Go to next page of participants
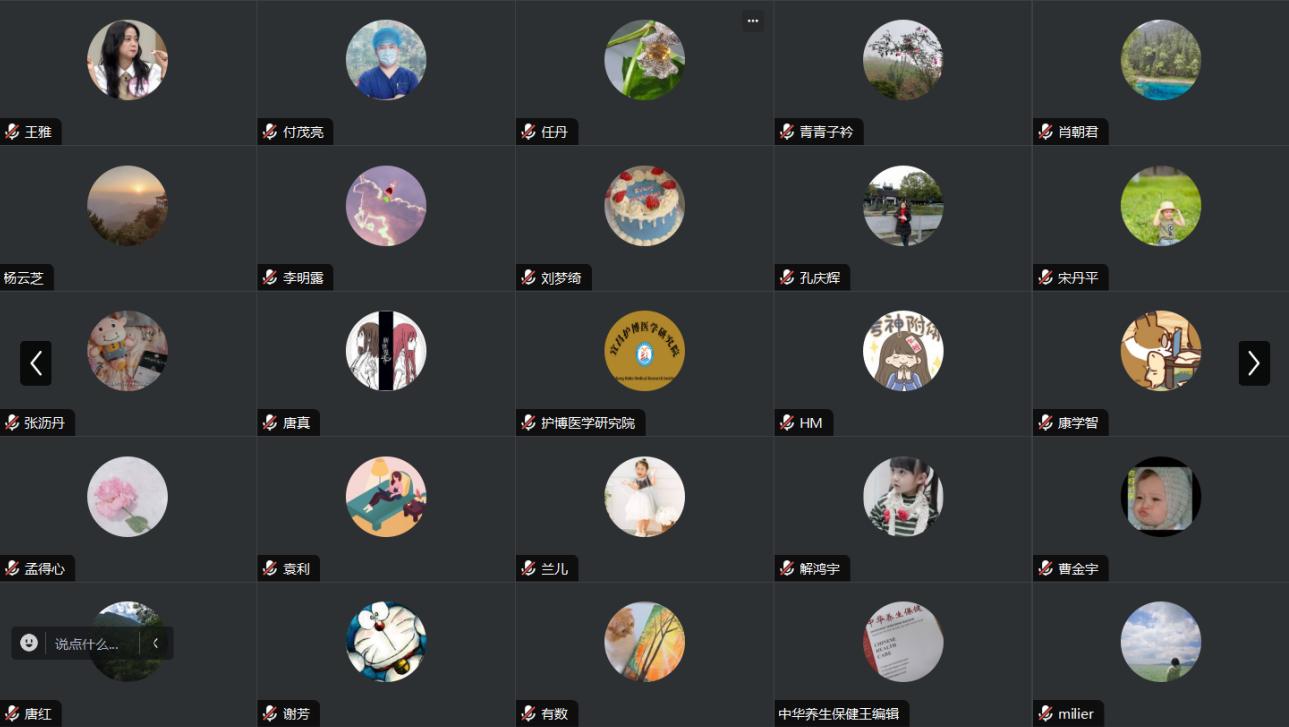1289x727 pixels. pyautogui.click(x=1254, y=363)
